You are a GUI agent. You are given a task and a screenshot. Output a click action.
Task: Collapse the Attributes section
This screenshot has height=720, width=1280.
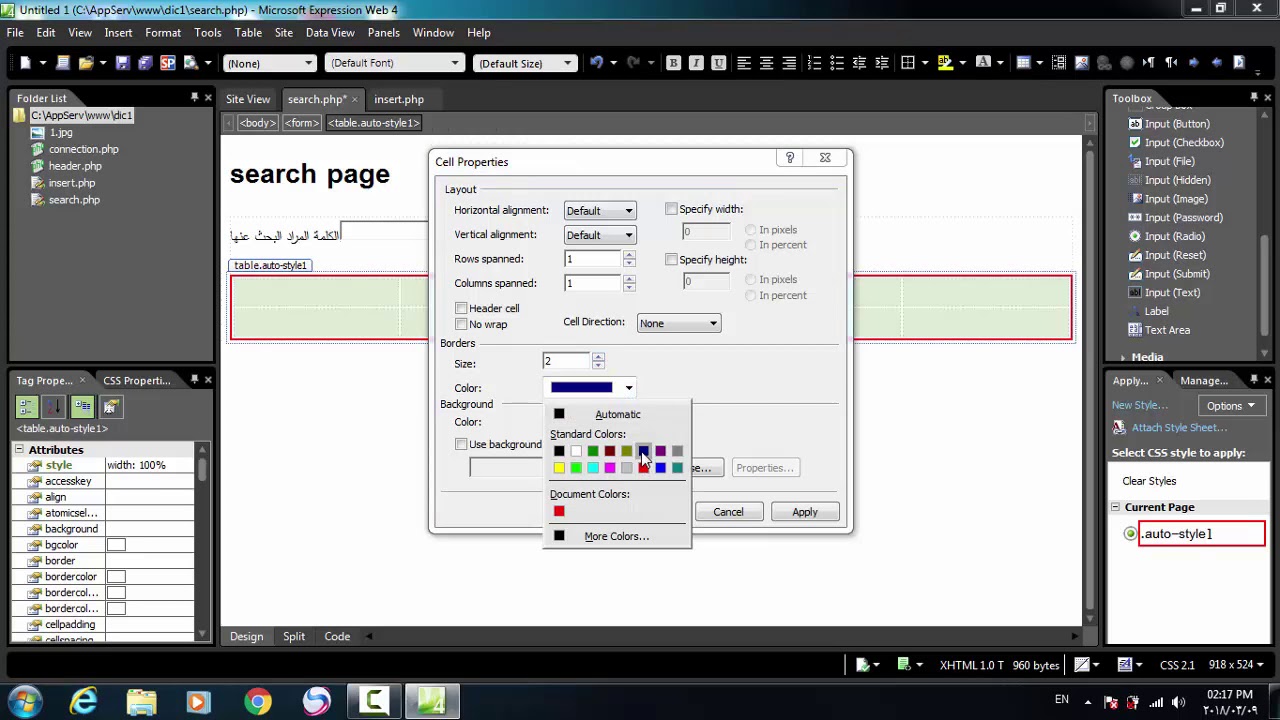19,450
